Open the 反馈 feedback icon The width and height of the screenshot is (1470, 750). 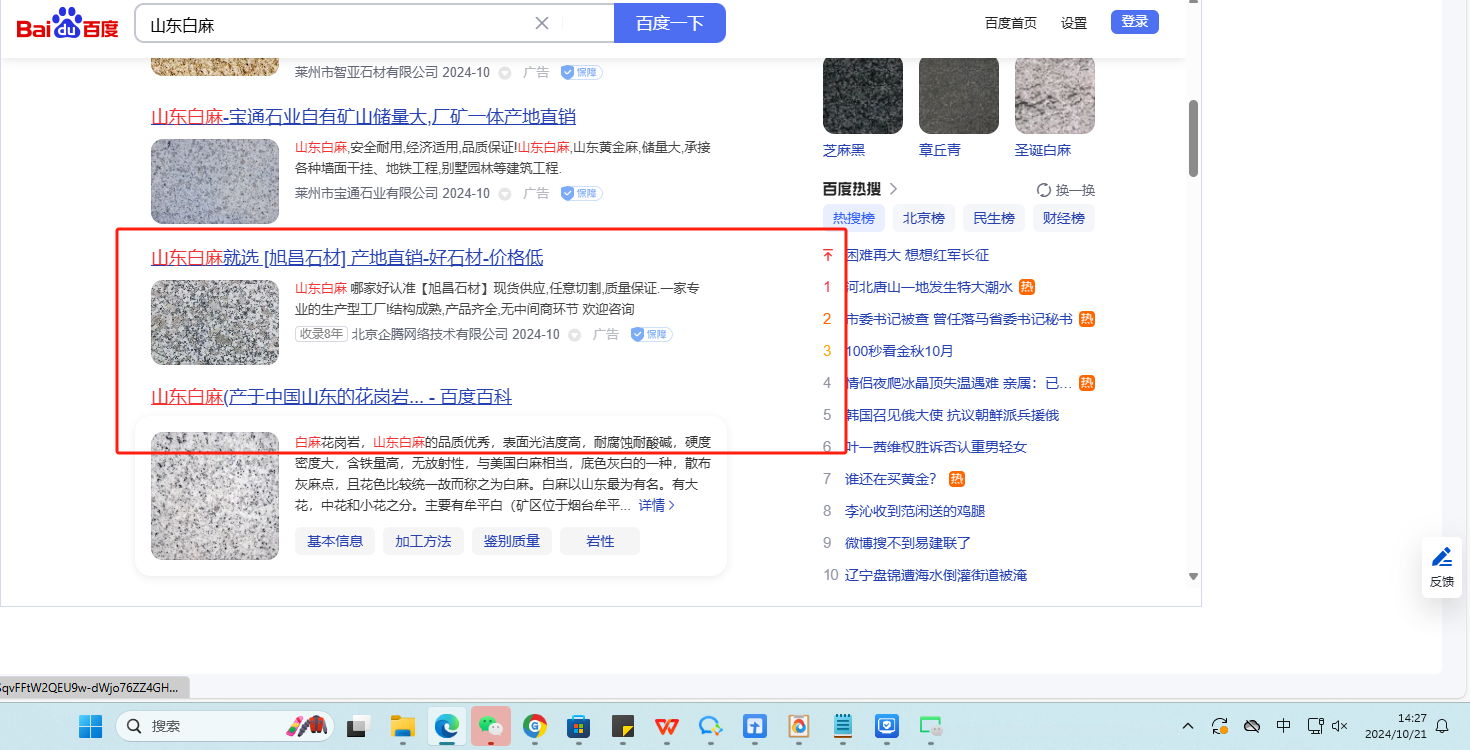tap(1441, 566)
